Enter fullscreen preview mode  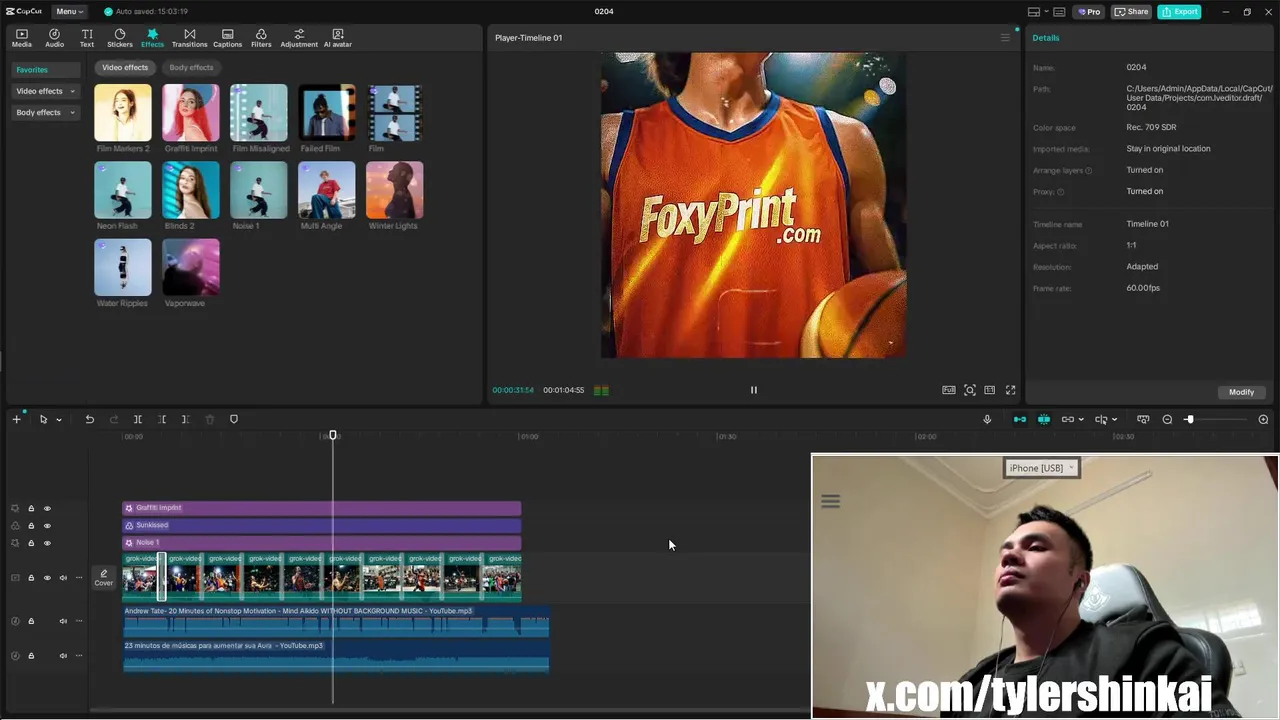click(x=1010, y=390)
